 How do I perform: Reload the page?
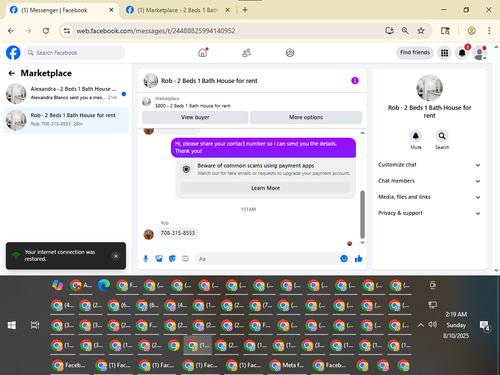point(46,31)
